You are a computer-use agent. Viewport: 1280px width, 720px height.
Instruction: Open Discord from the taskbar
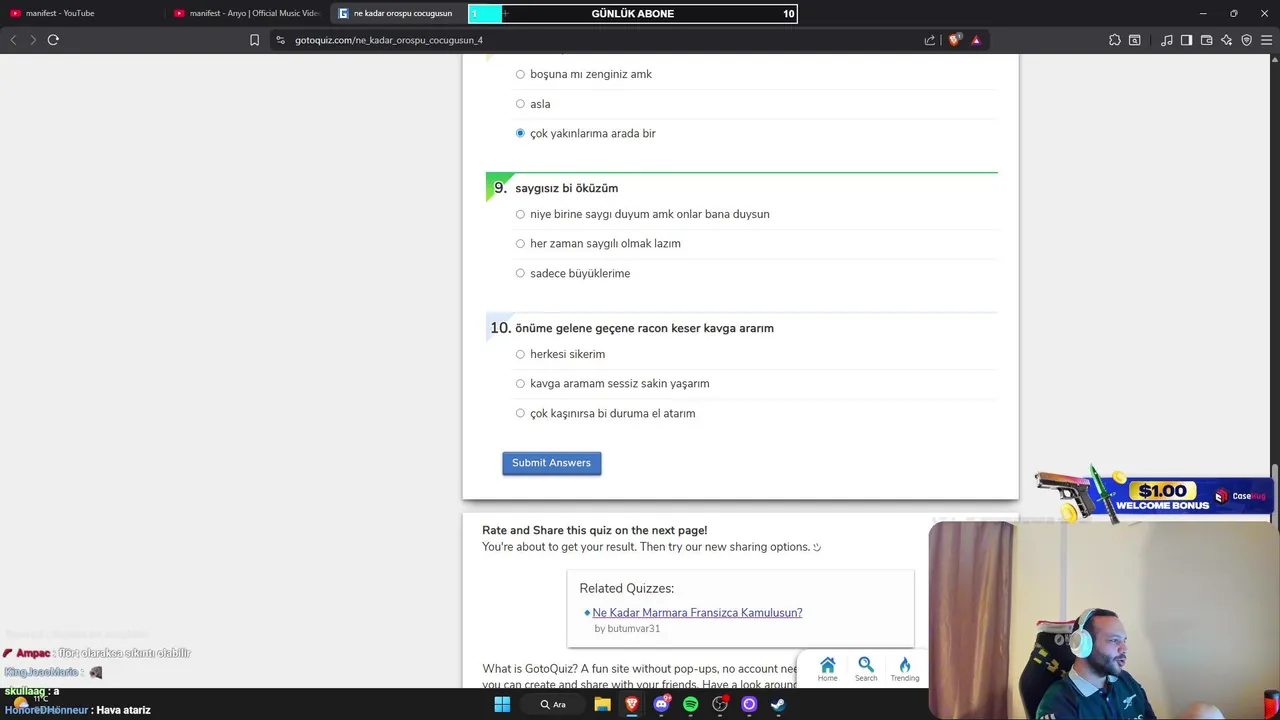tap(661, 704)
